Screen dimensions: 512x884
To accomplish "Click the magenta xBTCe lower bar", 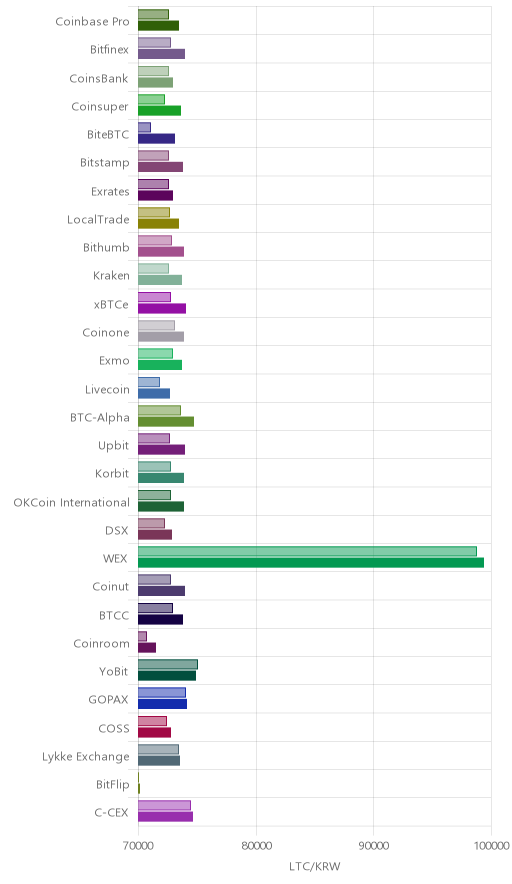I will (162, 308).
